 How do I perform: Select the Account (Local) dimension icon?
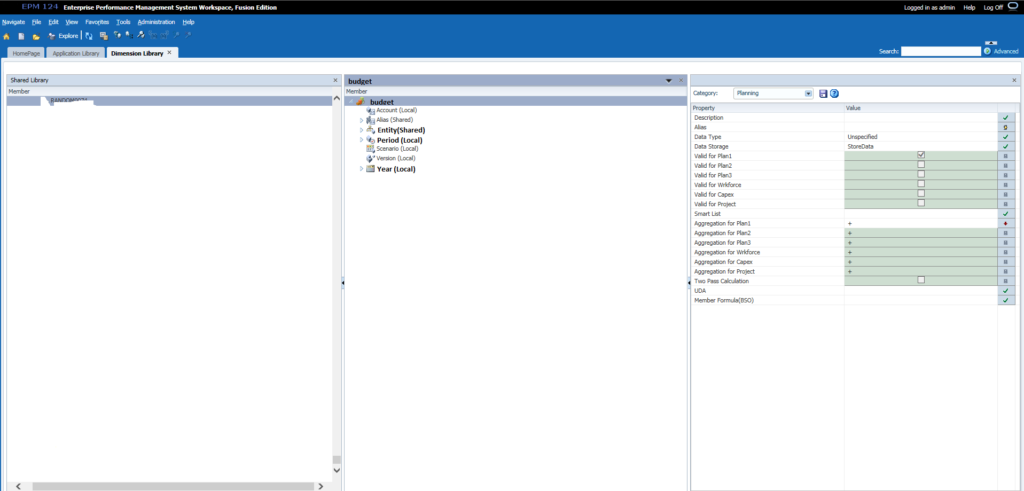point(371,111)
